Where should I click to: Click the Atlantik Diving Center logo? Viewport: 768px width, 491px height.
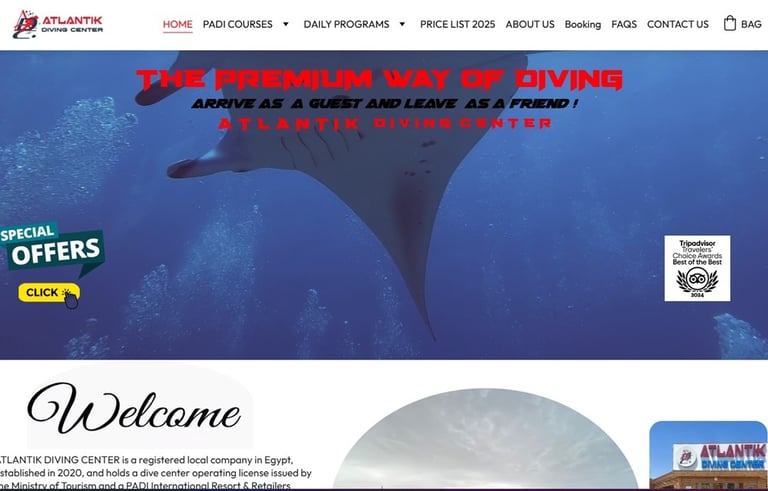pyautogui.click(x=58, y=24)
